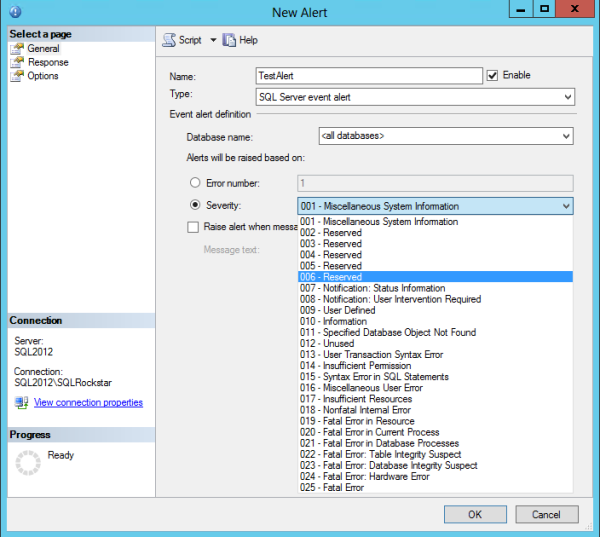Choose highlighted 006 - Reserved option
The height and width of the screenshot is (537, 600).
click(x=435, y=277)
